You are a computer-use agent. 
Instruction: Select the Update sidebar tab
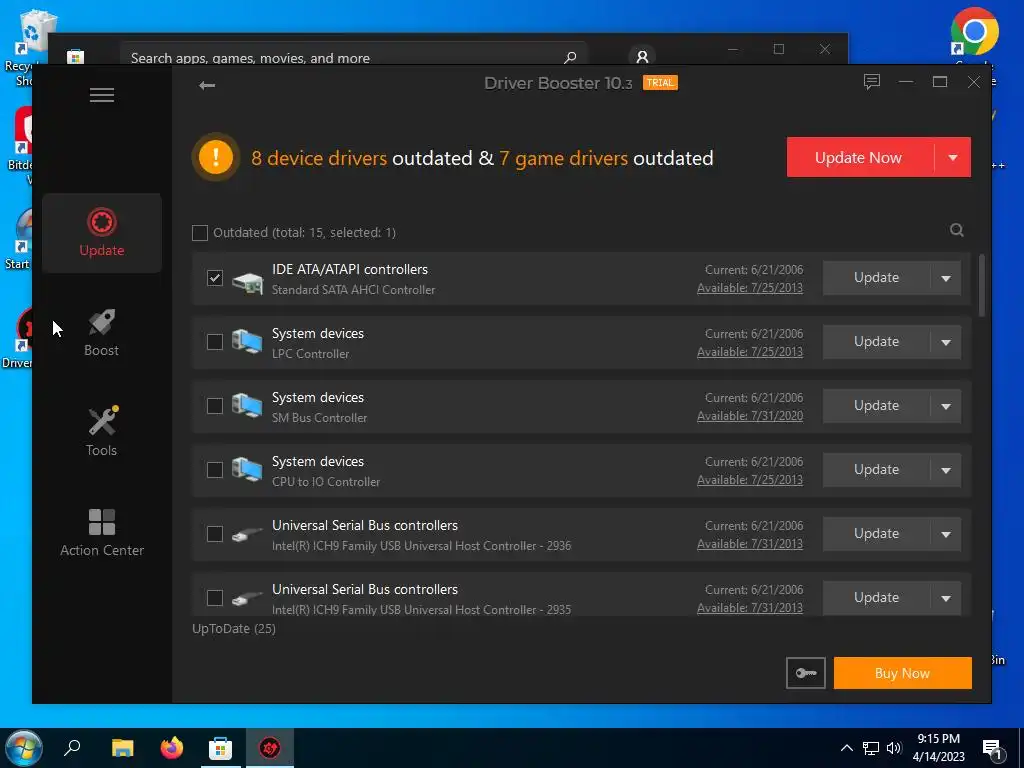pyautogui.click(x=102, y=232)
